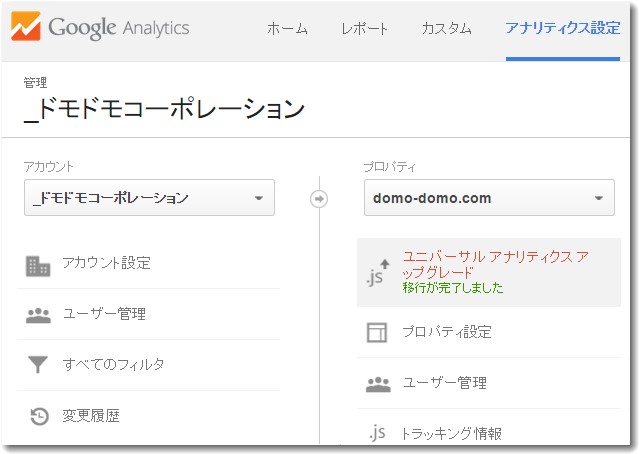
Task: Click the Google Analytics orange logo icon
Action: click(x=26, y=26)
